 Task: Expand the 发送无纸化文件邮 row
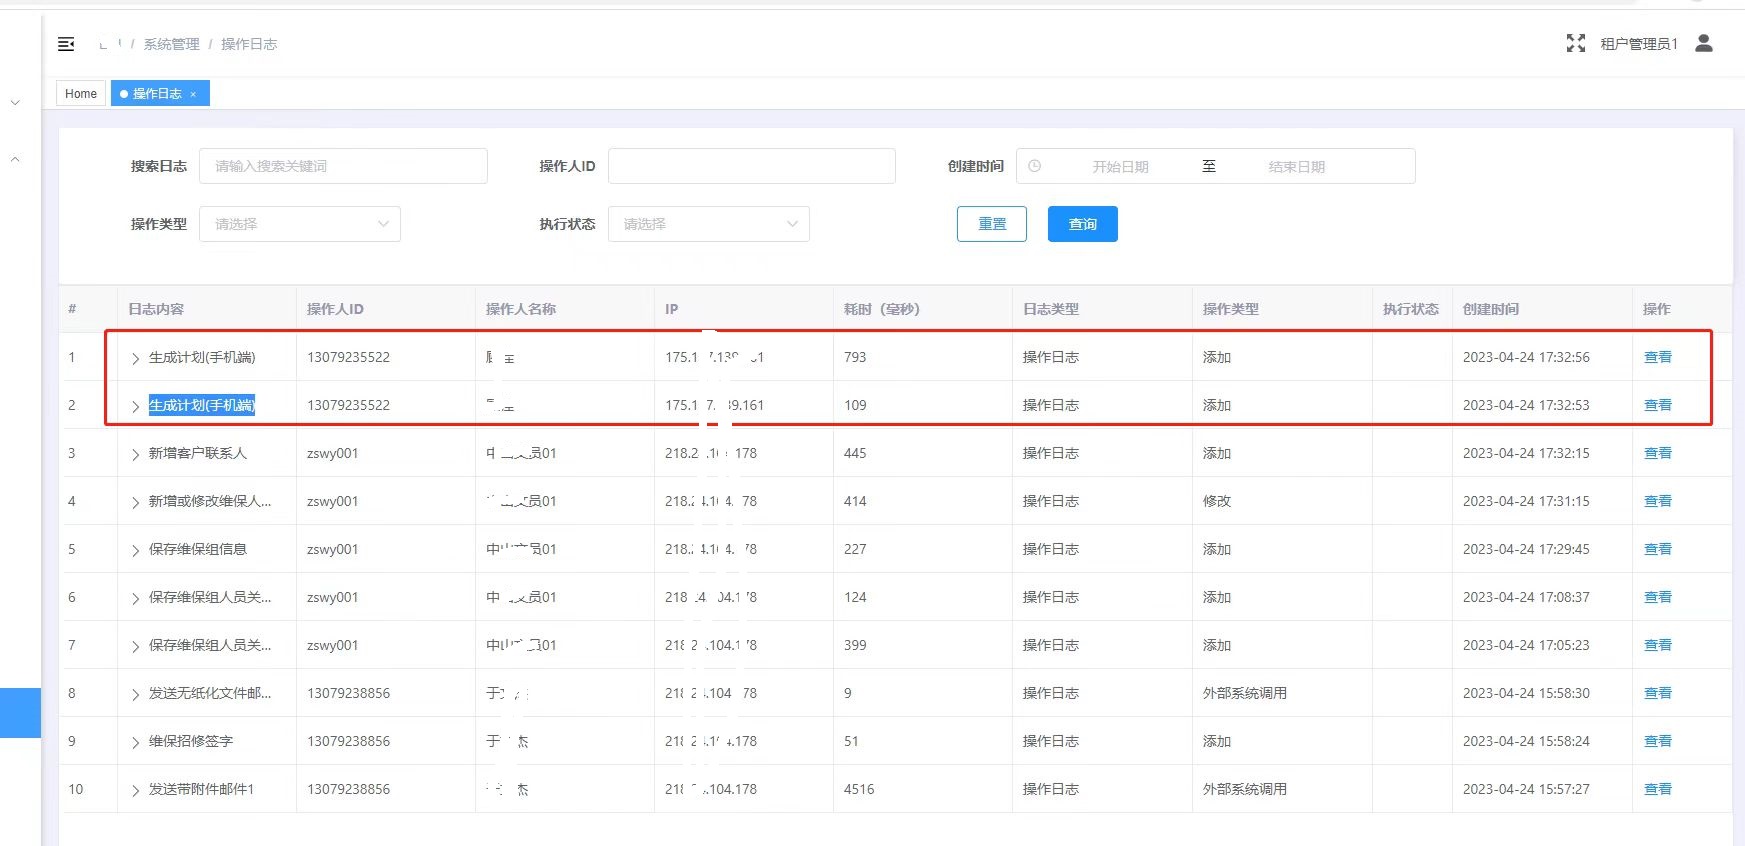click(135, 694)
